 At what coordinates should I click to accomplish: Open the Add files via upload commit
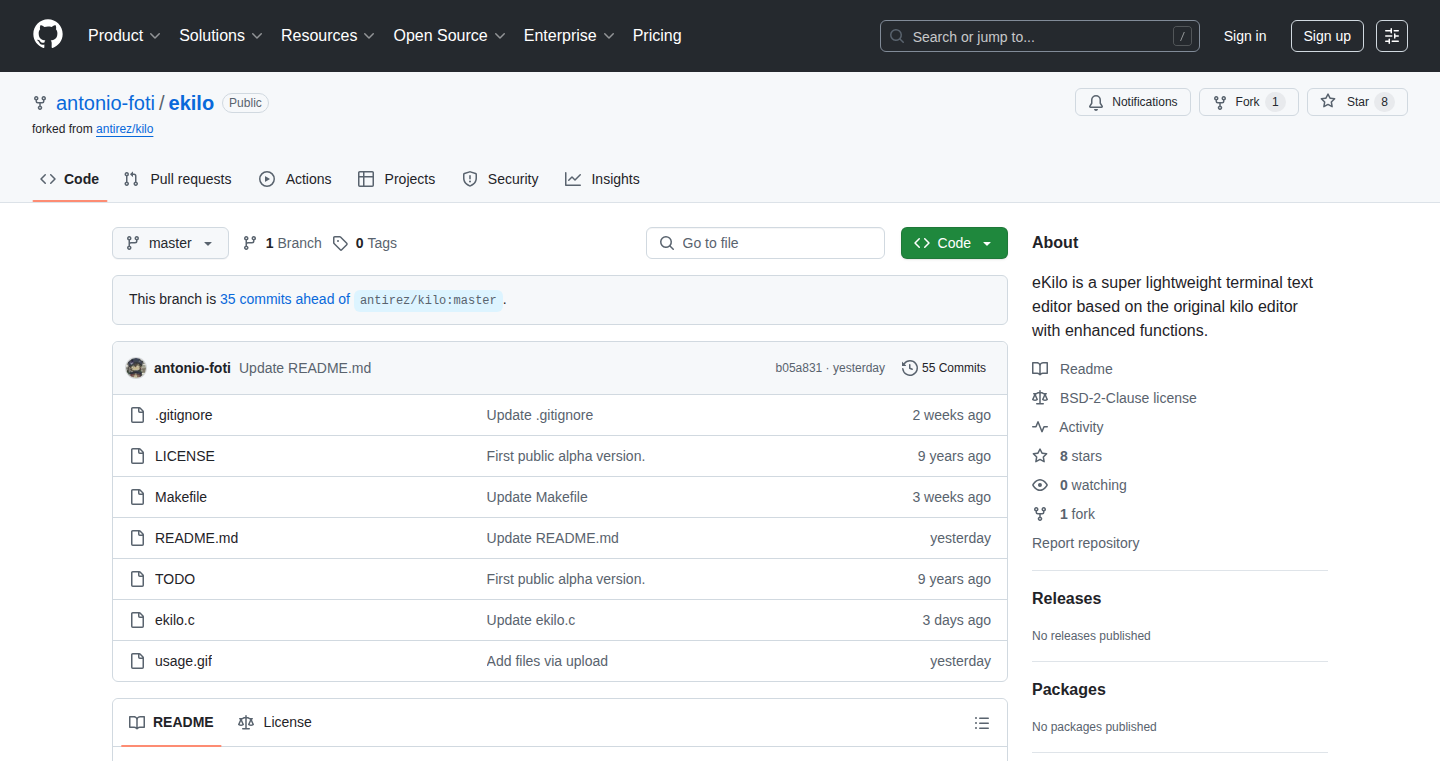547,661
